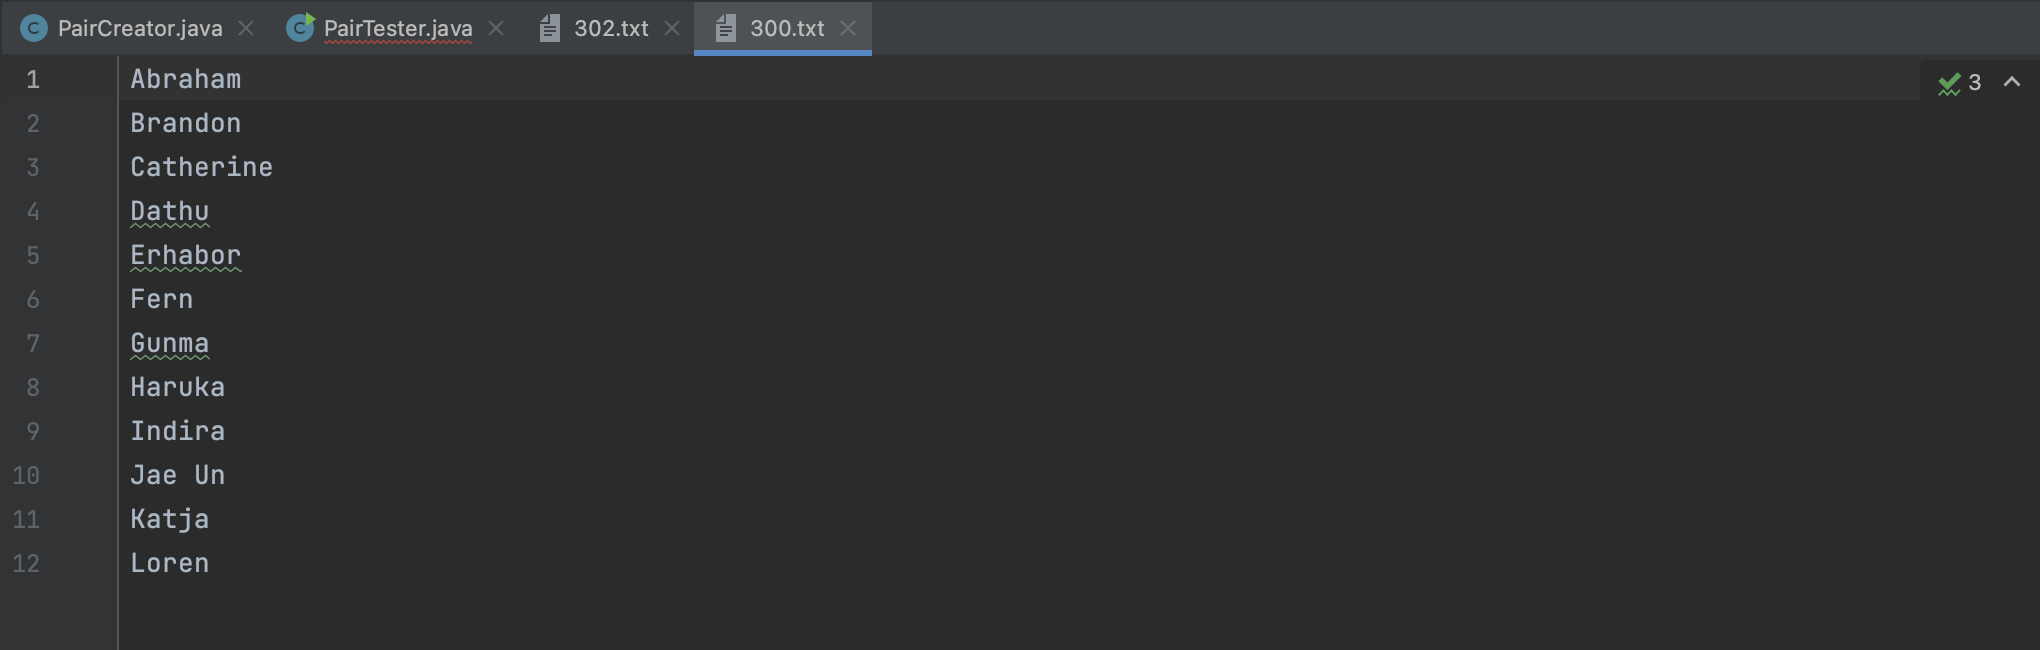Click the underlined word Dathu
The height and width of the screenshot is (650, 2040).
tap(170, 211)
